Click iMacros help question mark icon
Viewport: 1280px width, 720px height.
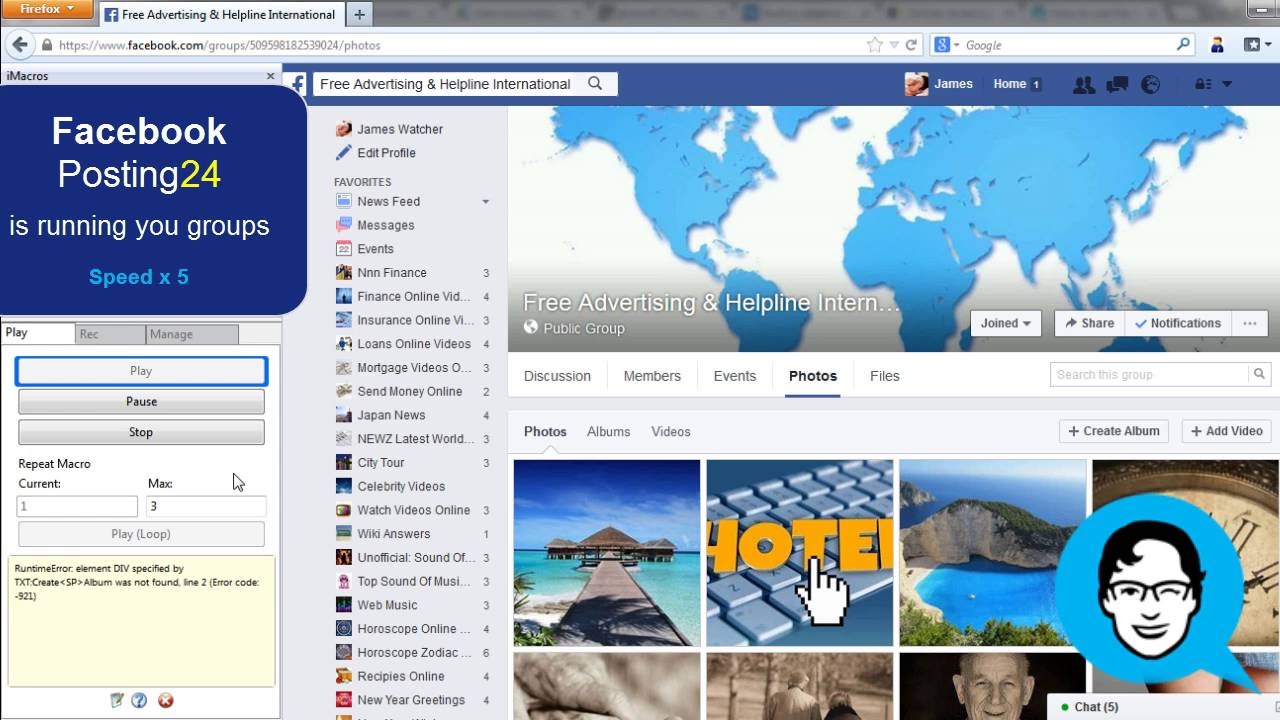[x=139, y=700]
